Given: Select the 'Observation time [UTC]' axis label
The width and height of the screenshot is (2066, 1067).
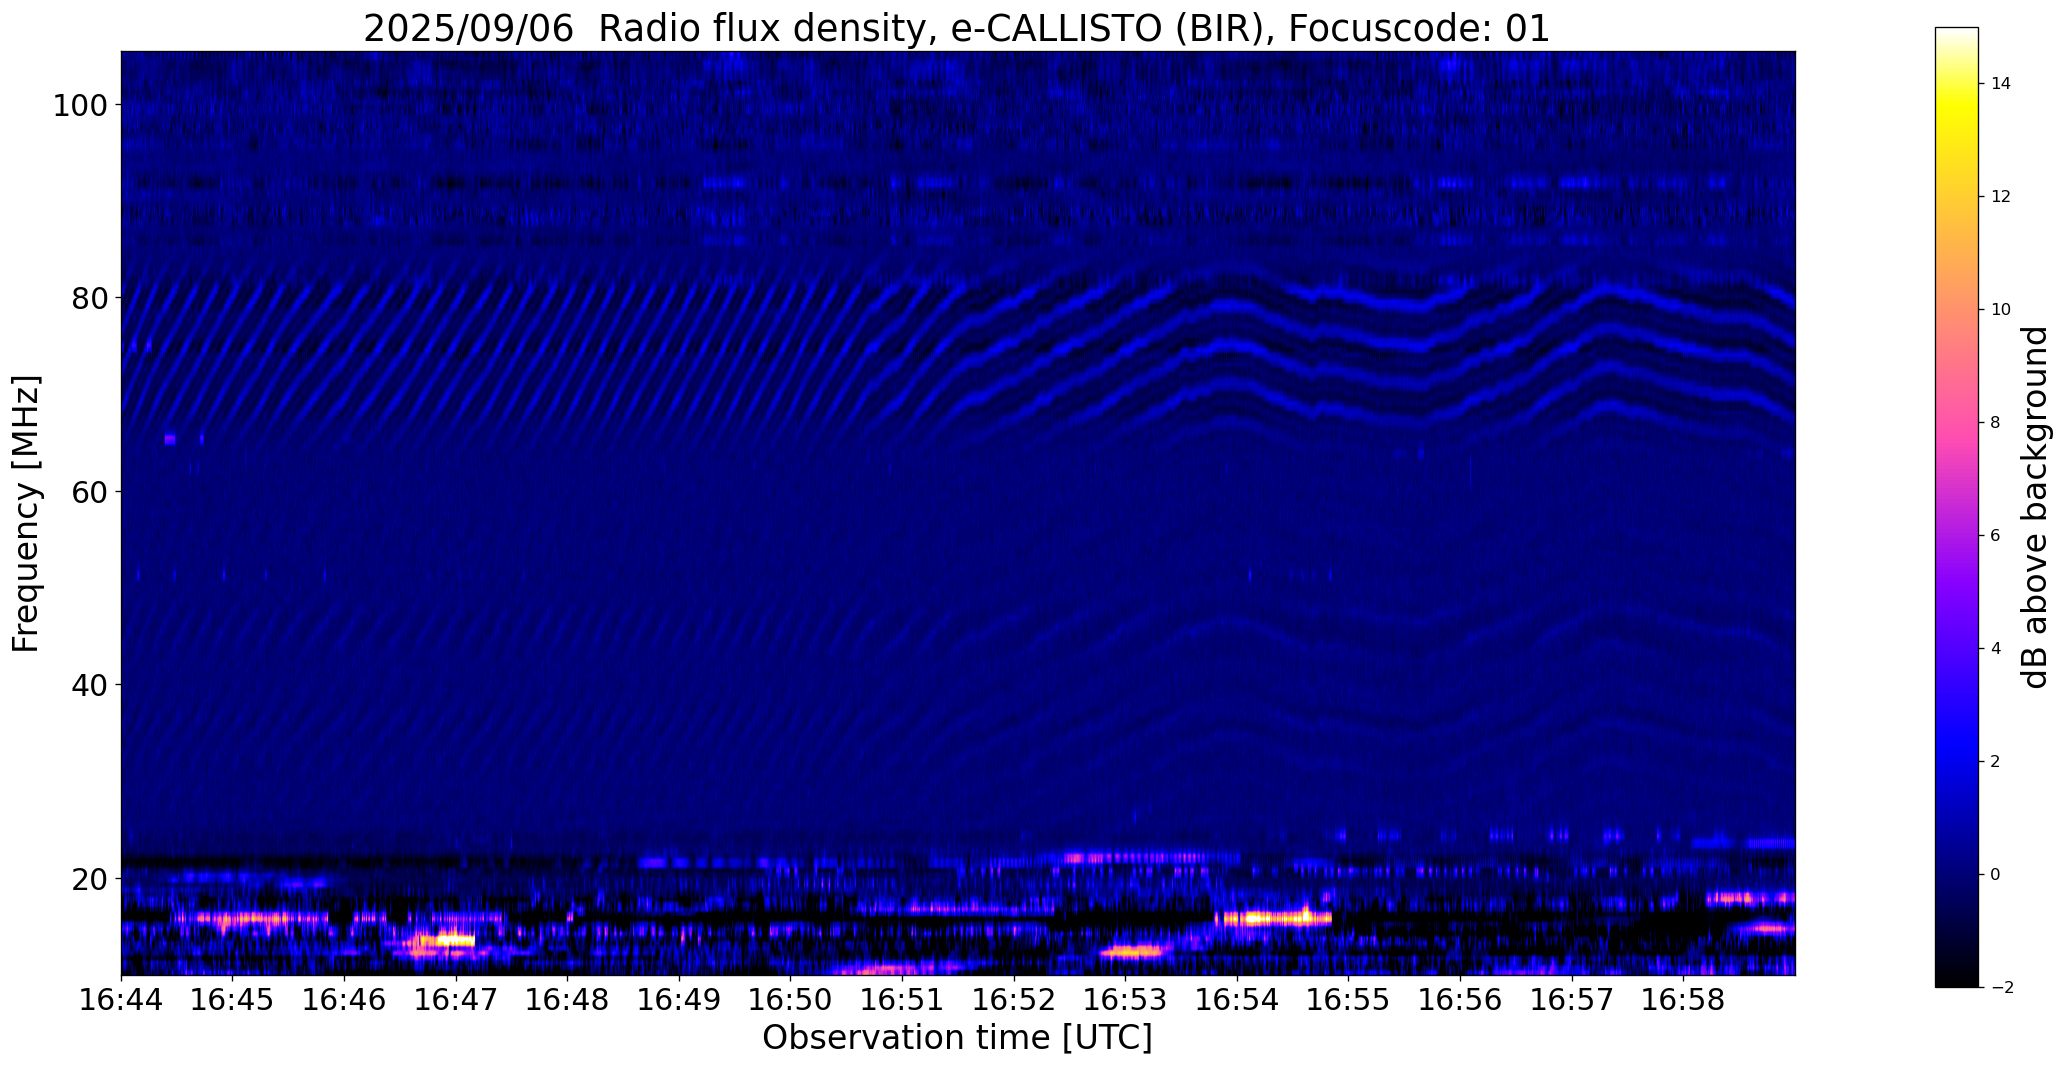Looking at the screenshot, I should pyautogui.click(x=957, y=1038).
